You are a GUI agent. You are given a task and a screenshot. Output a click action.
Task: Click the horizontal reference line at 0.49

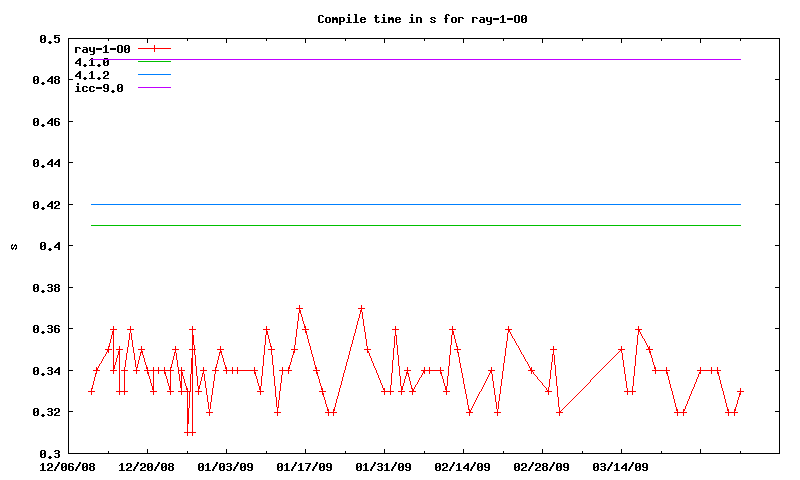pos(450,59)
